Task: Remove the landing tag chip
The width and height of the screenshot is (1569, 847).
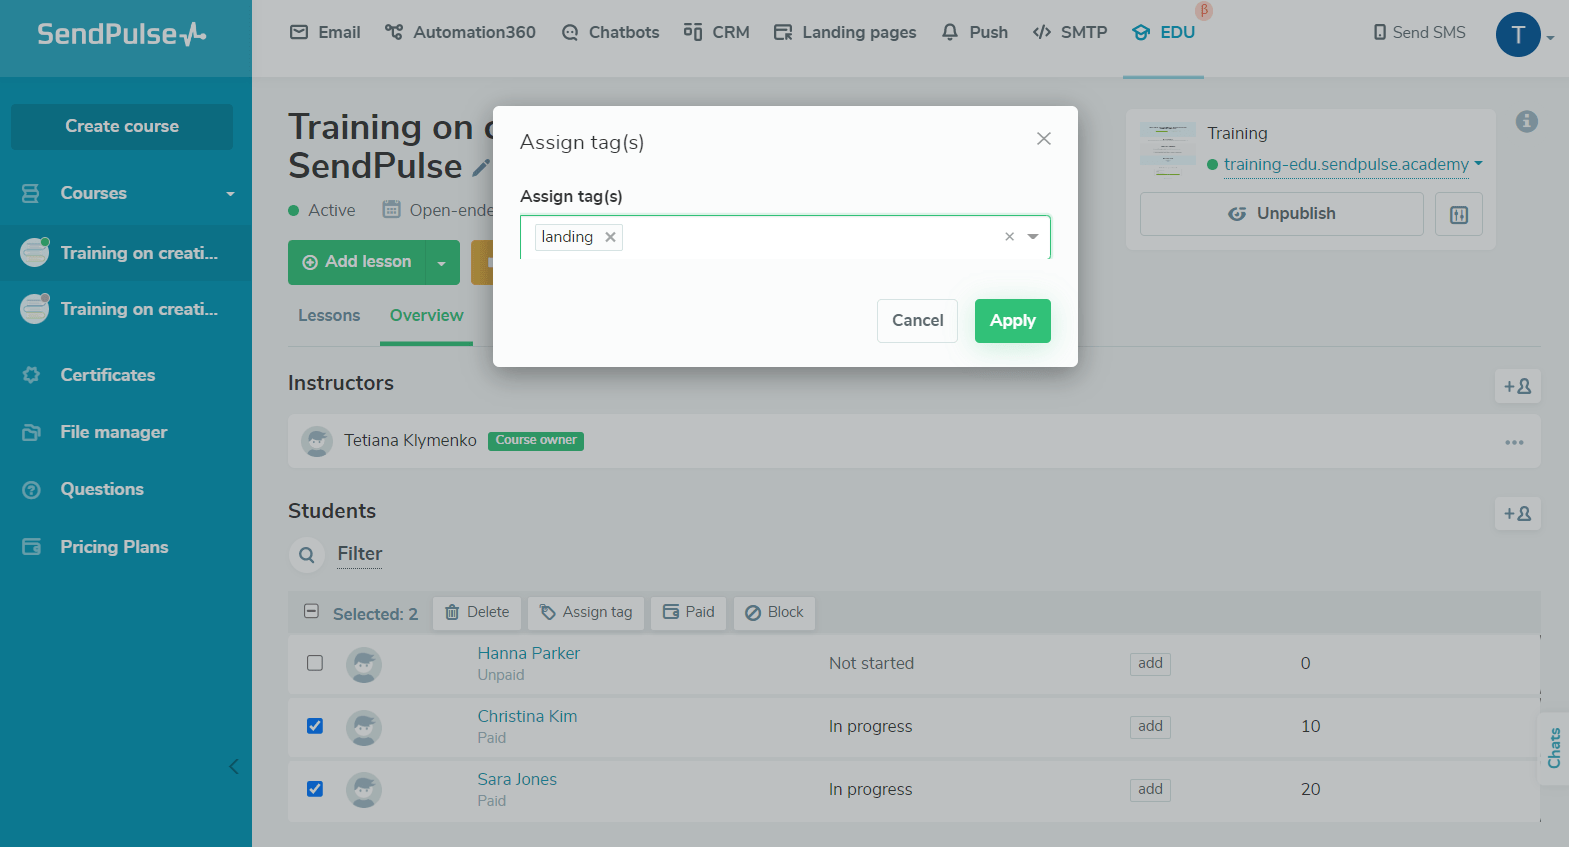Action: point(610,237)
